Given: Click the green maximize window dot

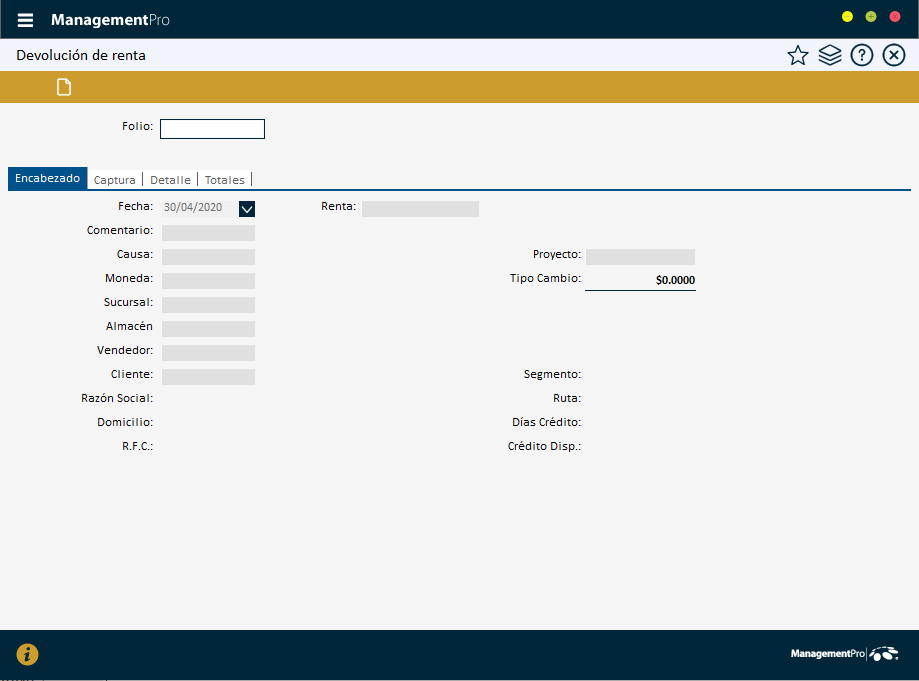Looking at the screenshot, I should 871,16.
